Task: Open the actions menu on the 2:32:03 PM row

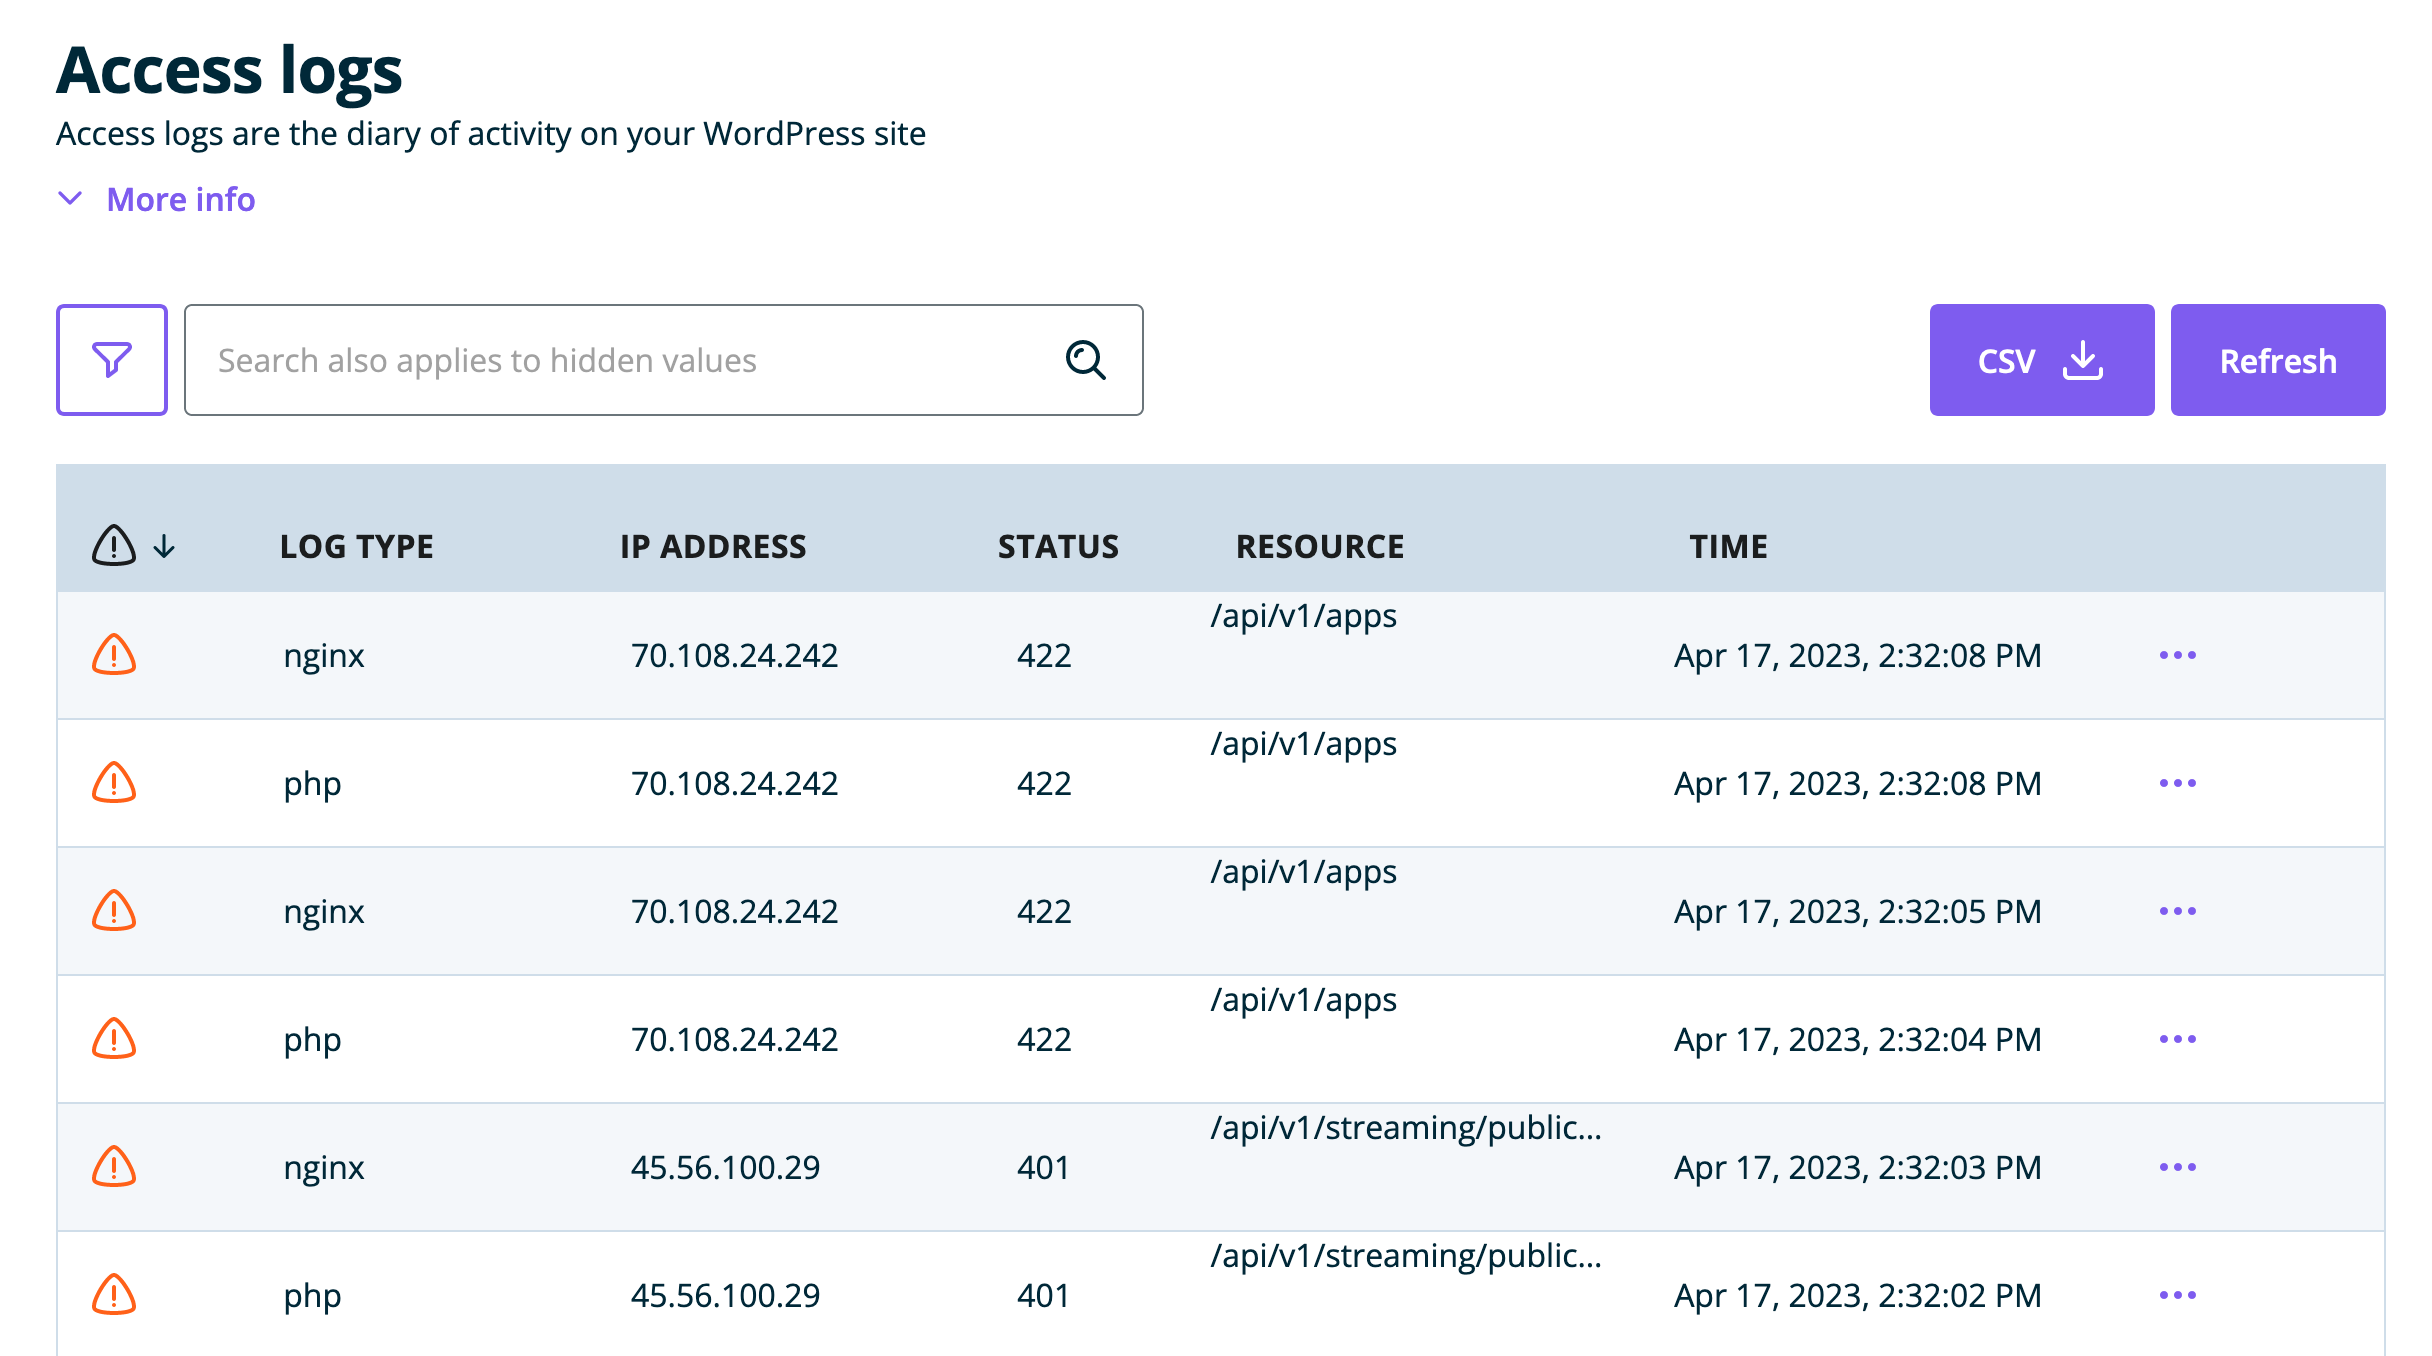Action: click(x=2178, y=1168)
